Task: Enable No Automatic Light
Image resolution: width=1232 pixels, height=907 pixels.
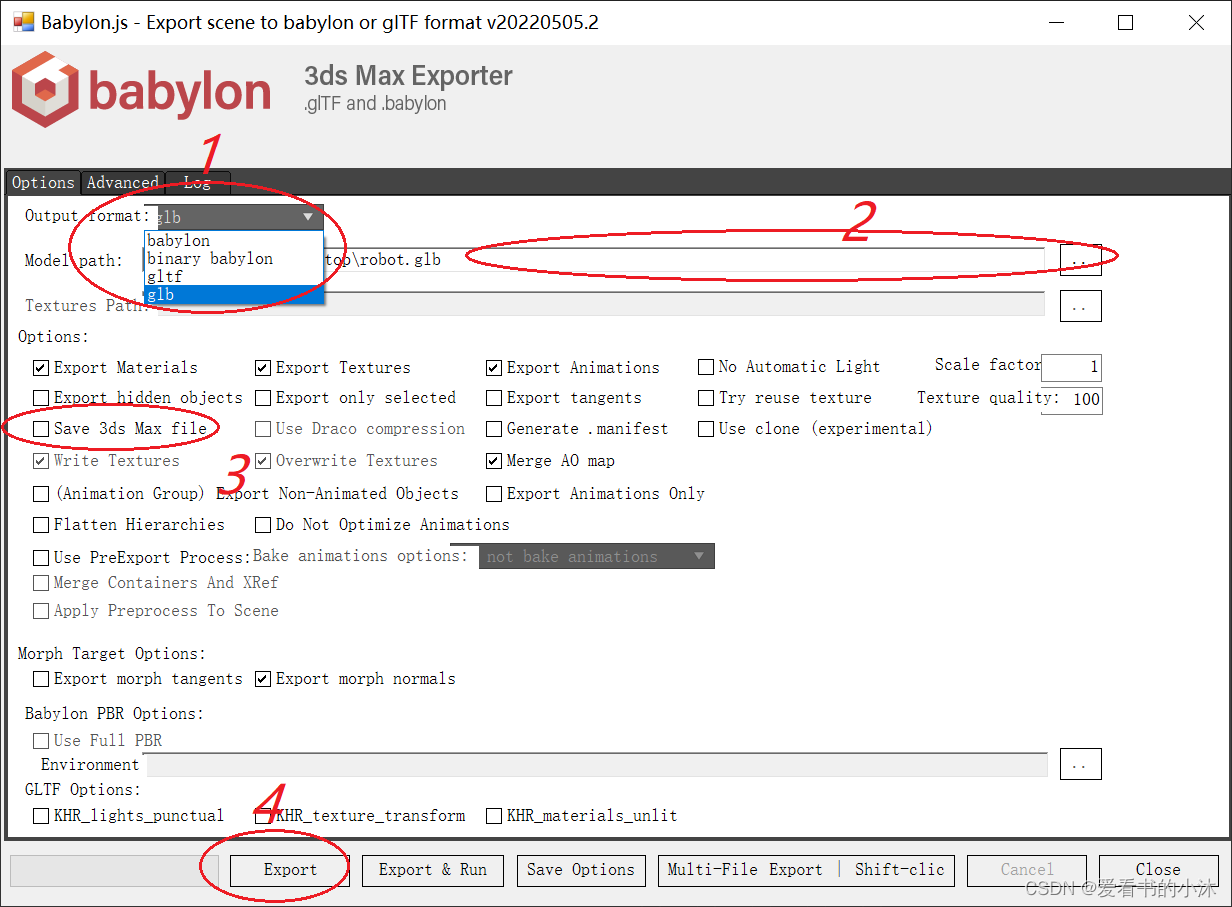Action: click(x=706, y=368)
